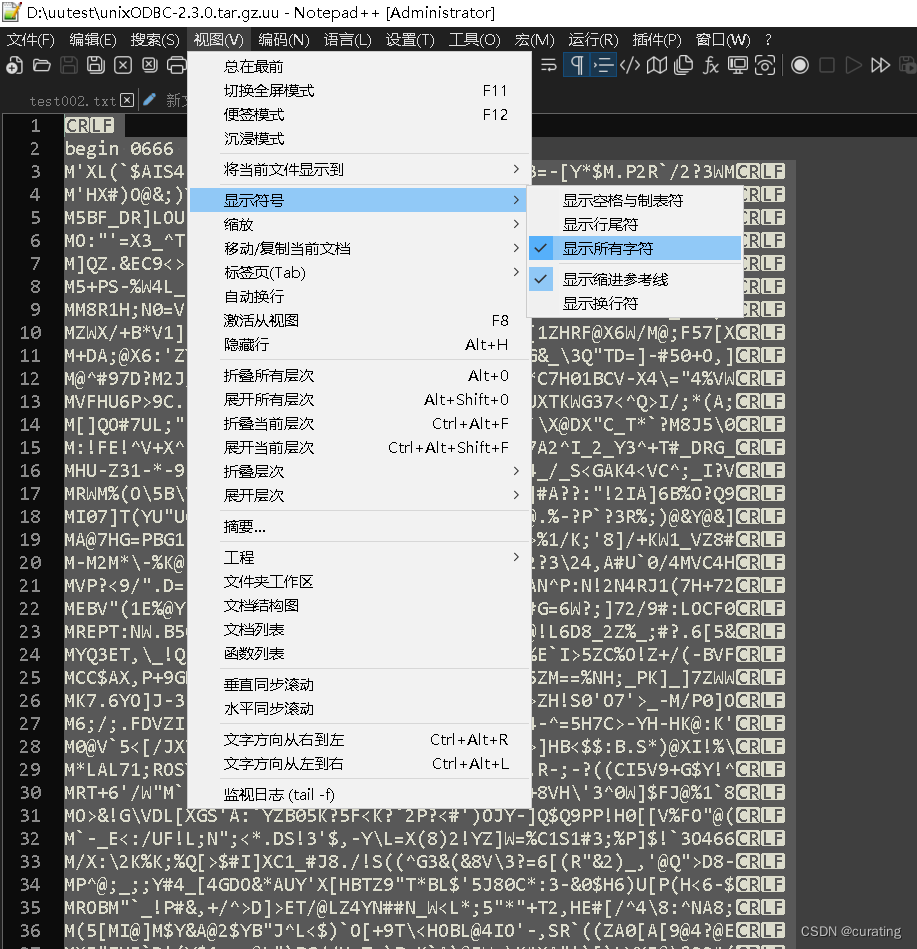Print the document via the printer icon
Image resolution: width=917 pixels, height=949 pixels.
click(176, 65)
